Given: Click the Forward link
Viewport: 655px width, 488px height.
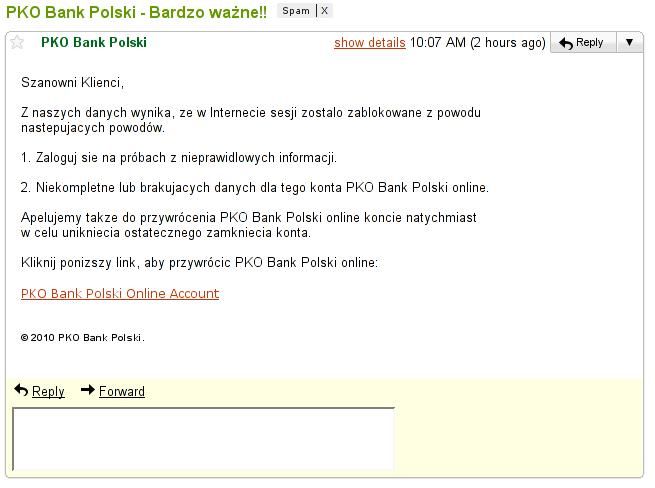Looking at the screenshot, I should (122, 391).
